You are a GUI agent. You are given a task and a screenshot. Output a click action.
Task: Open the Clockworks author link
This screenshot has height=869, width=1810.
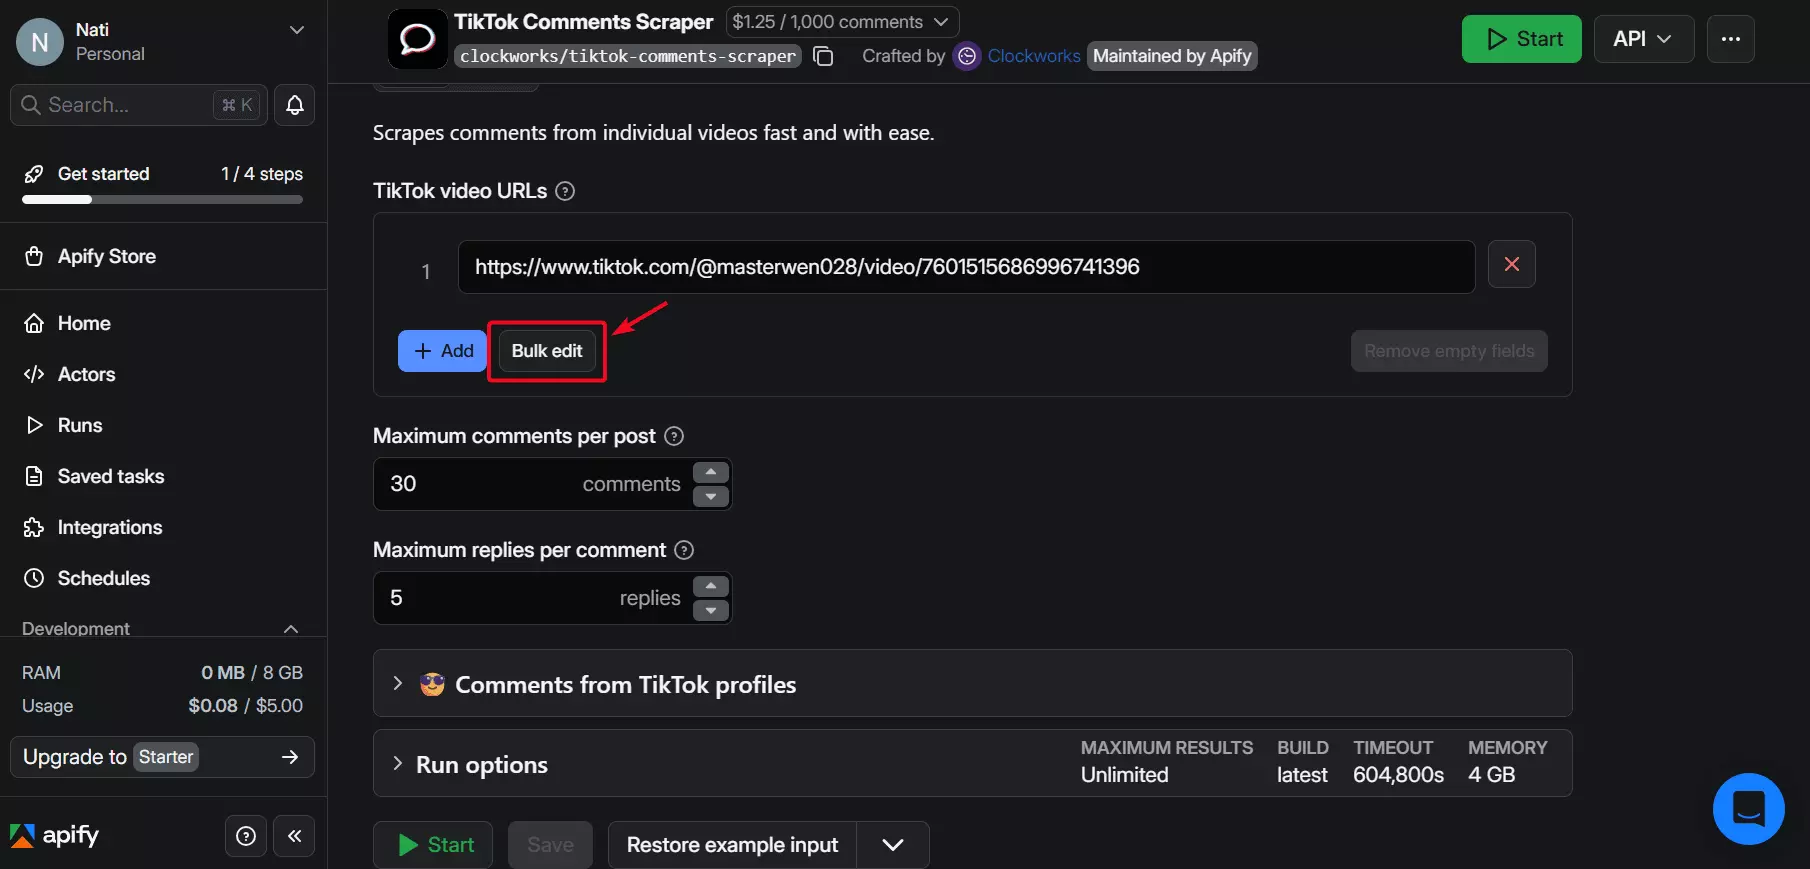point(1034,56)
